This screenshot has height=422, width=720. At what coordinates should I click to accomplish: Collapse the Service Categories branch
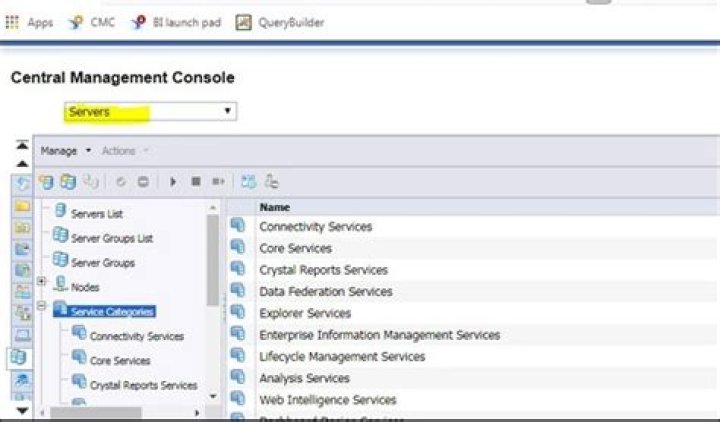tap(41, 305)
